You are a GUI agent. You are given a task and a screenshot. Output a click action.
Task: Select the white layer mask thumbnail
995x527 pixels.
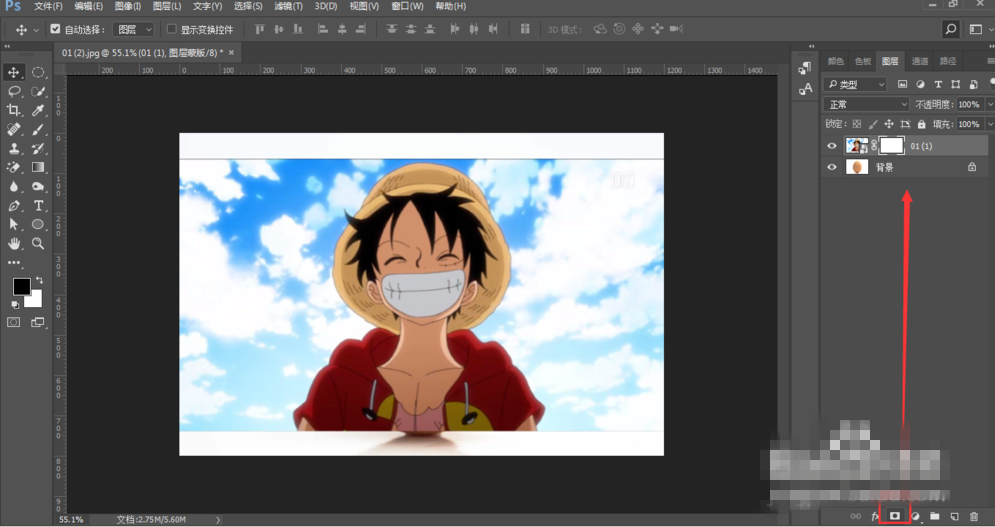891,146
